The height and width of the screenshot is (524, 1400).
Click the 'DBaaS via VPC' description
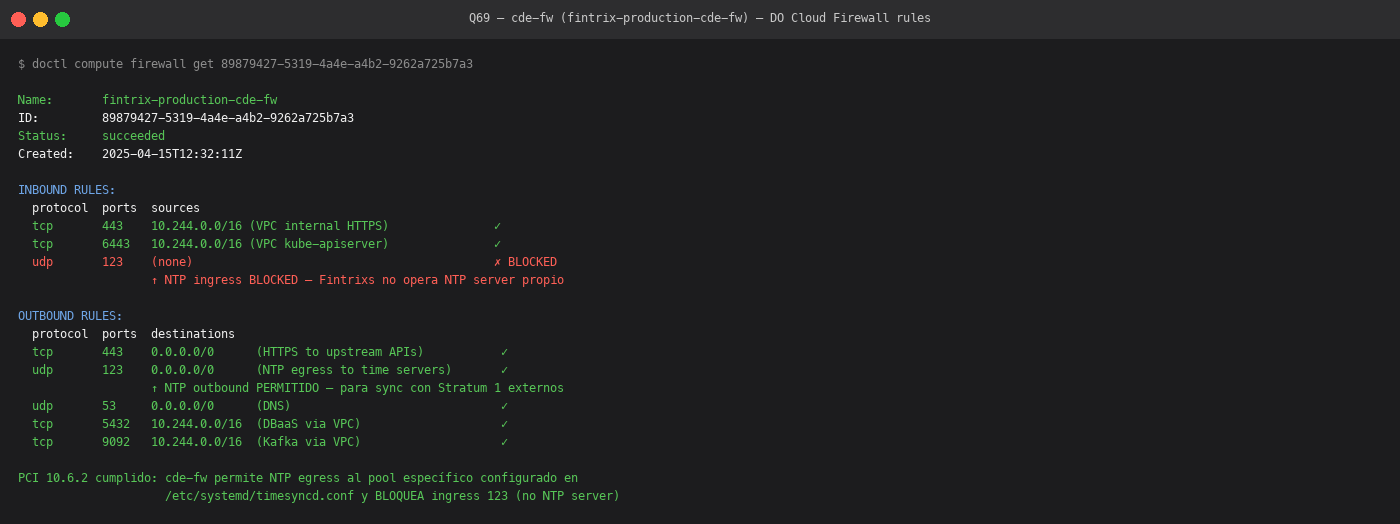pos(308,424)
